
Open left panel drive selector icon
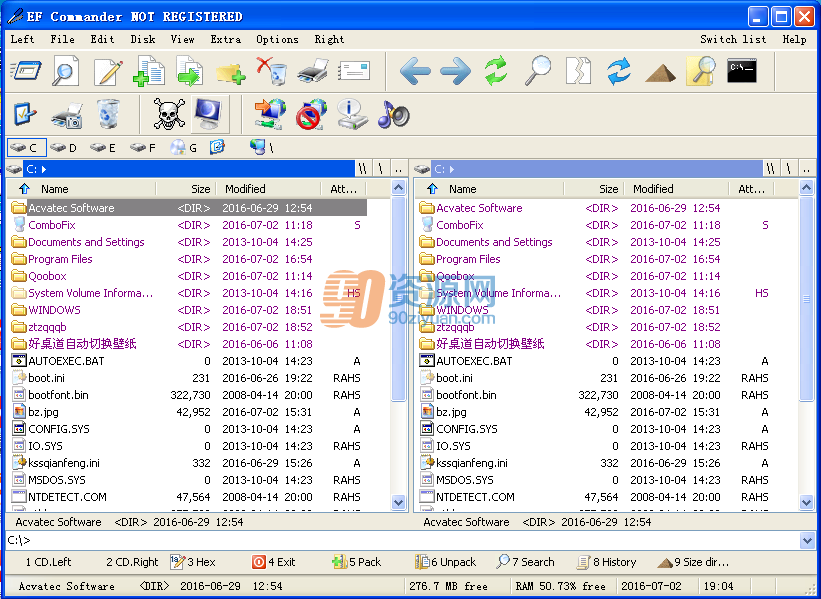[x=14, y=169]
